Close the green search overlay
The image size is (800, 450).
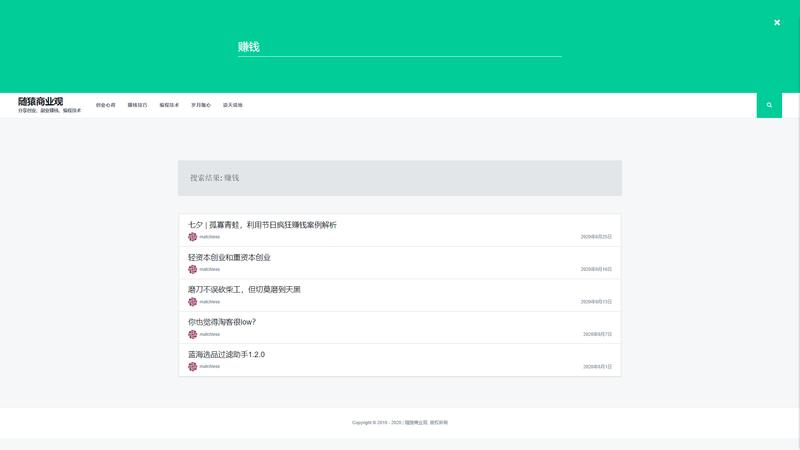click(x=777, y=22)
